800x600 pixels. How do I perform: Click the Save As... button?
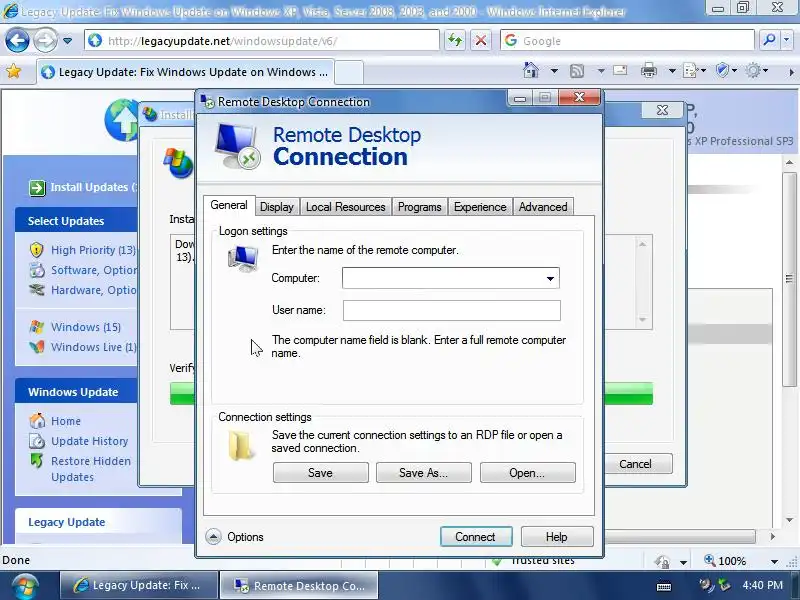click(x=423, y=473)
